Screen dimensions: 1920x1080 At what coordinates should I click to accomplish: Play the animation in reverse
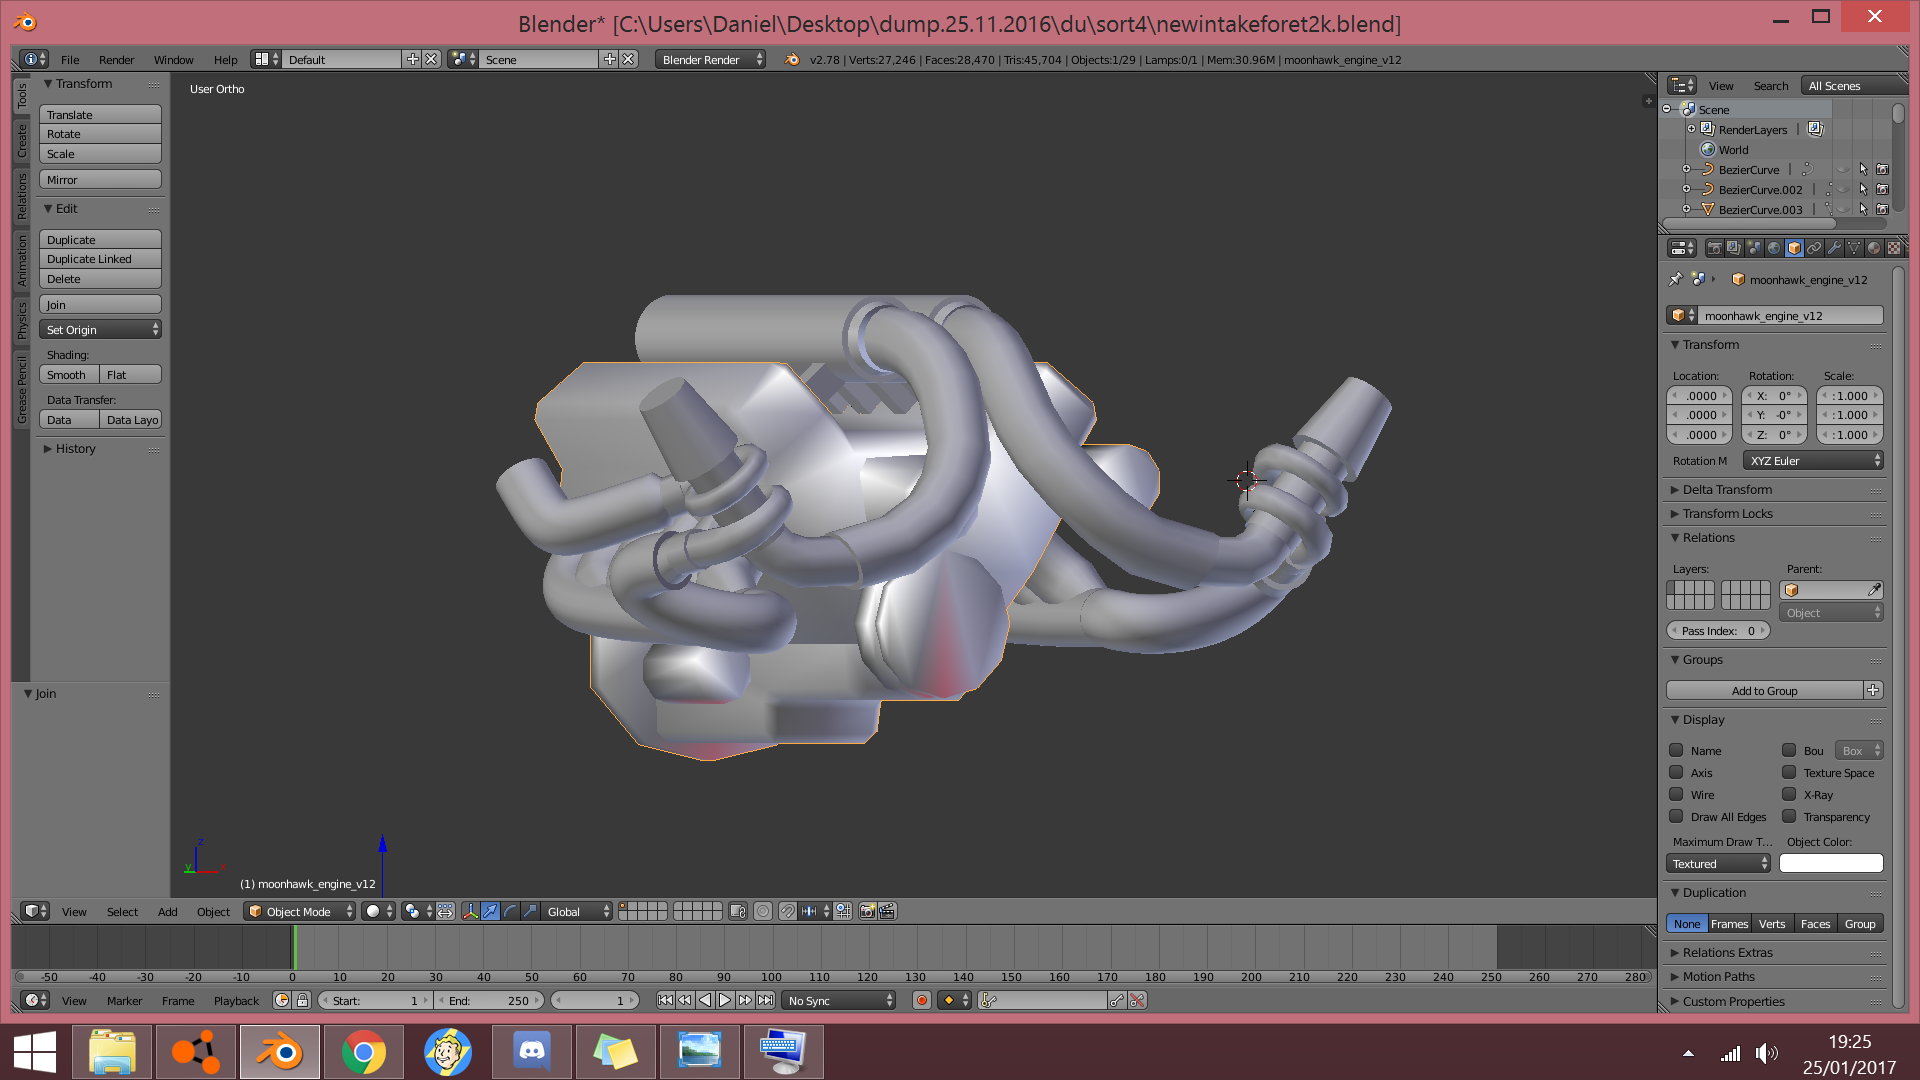point(705,1000)
